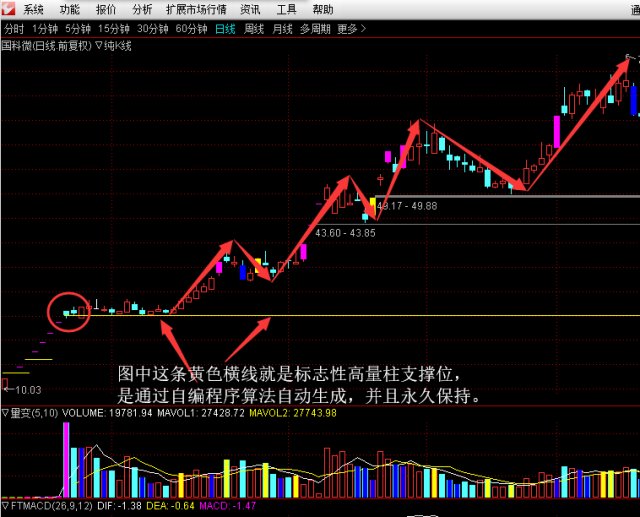Switch to 周线 weekly chart

(x=254, y=29)
